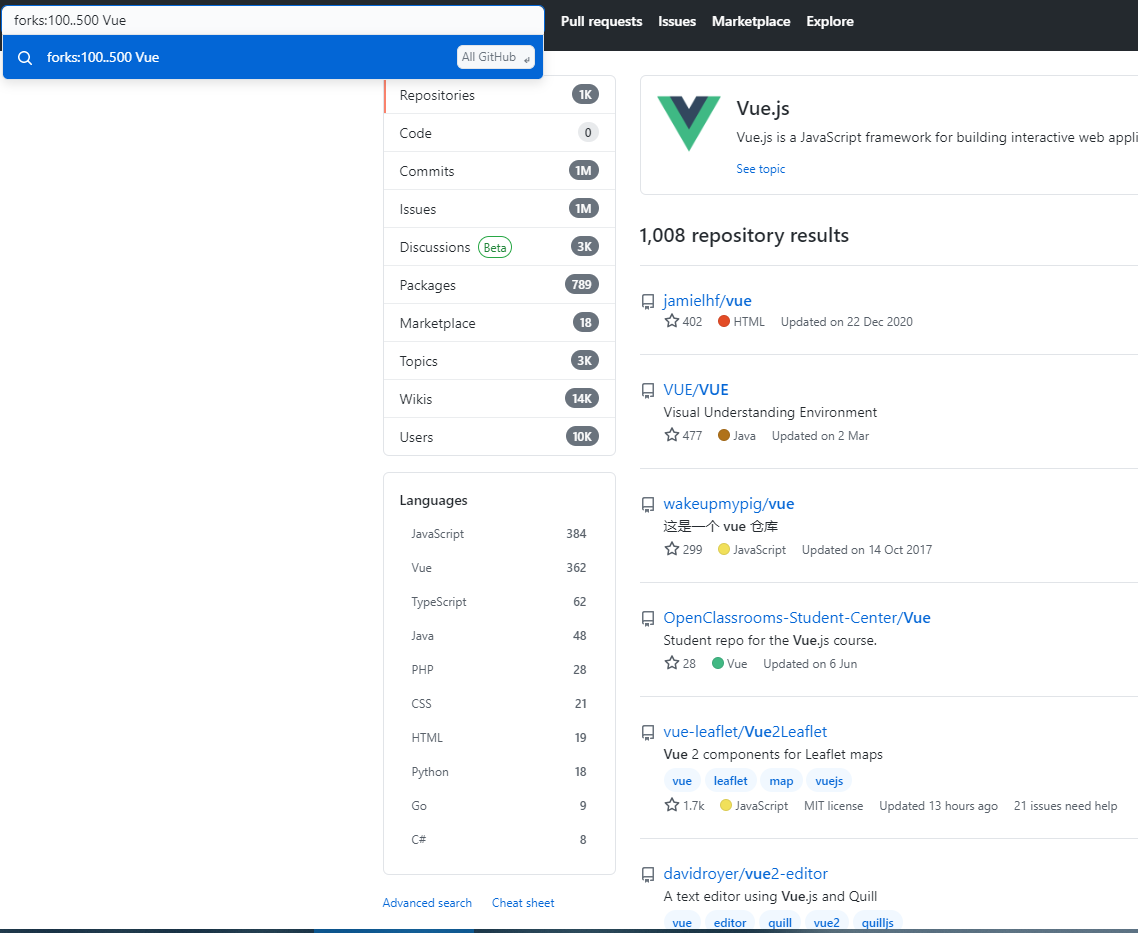Screen dimensions: 1138x933
Task: Click star icon showing 28 stars
Action: 672,662
